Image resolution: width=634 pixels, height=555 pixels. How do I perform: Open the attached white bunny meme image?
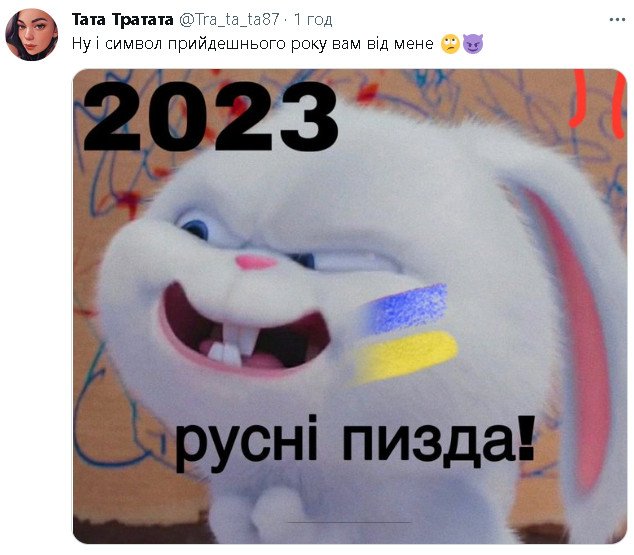pyautogui.click(x=350, y=306)
